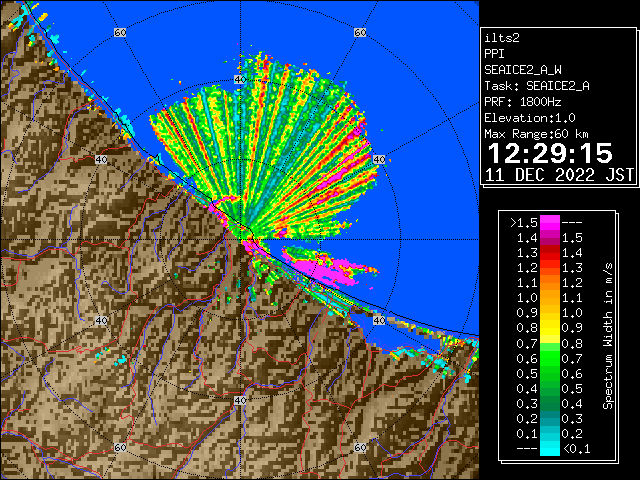Image resolution: width=640 pixels, height=480 pixels.
Task: Click the "PRF: 1800Hz" text
Action: 523,102
